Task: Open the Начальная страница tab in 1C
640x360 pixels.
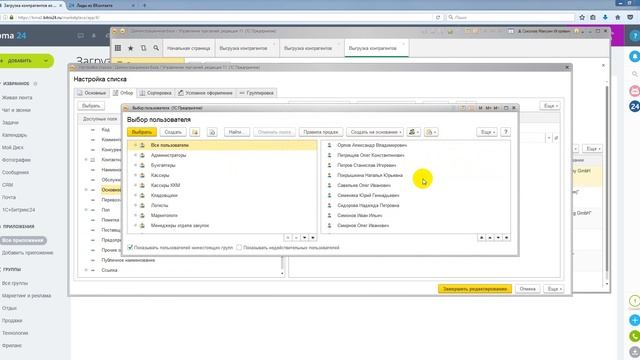Action: coord(189,48)
